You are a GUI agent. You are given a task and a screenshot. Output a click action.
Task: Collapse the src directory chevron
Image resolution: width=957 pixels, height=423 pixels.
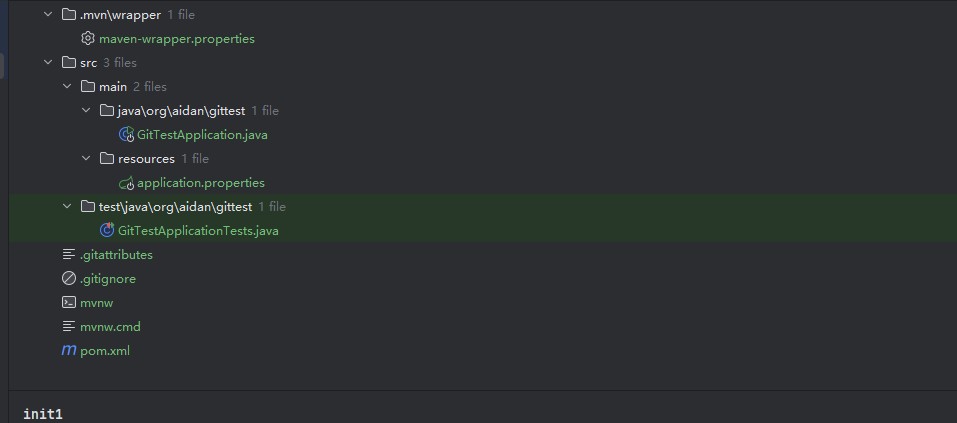point(48,63)
